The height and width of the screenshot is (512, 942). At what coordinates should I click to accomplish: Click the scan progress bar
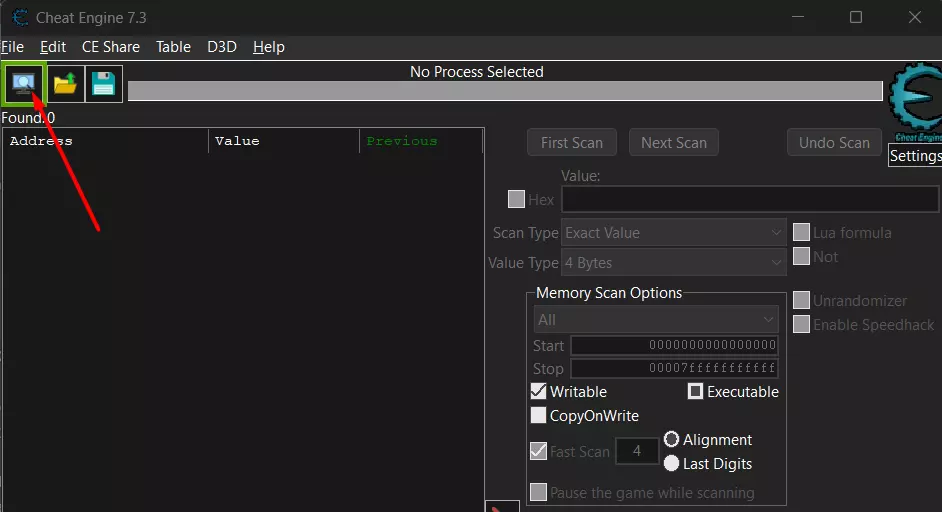click(505, 91)
